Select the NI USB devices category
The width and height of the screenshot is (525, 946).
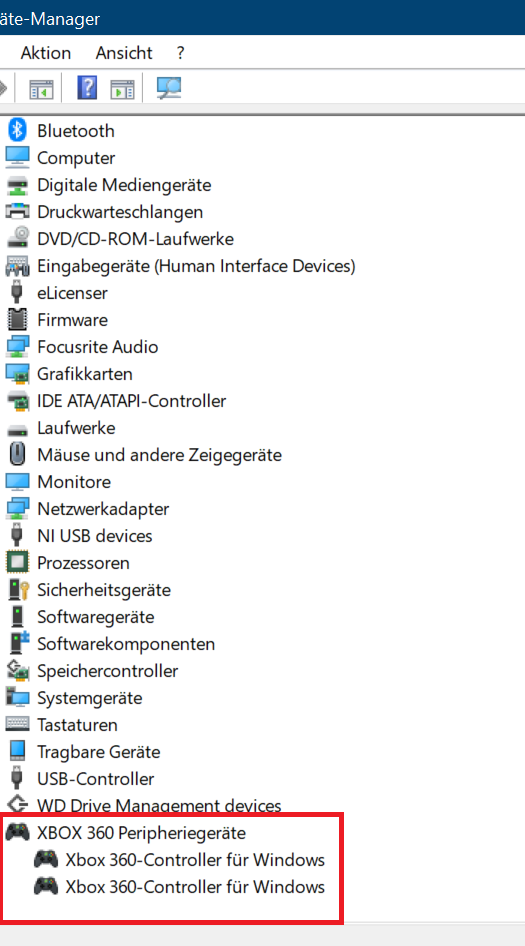click(95, 536)
